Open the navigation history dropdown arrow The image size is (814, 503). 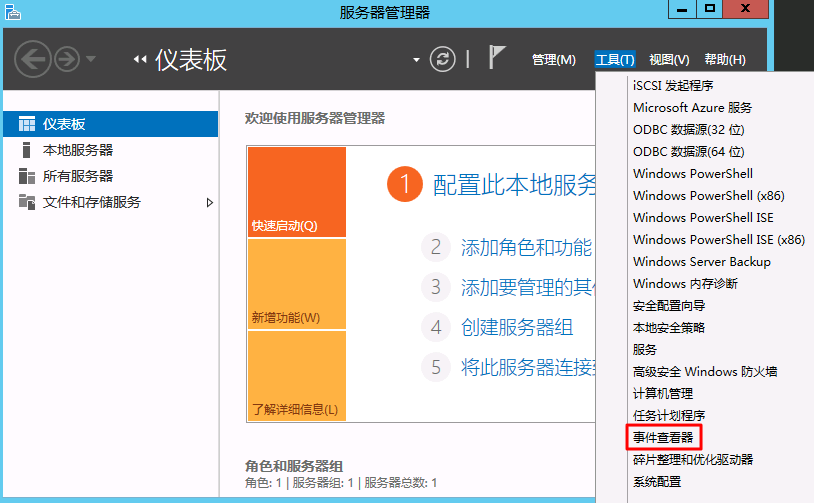pyautogui.click(x=91, y=59)
